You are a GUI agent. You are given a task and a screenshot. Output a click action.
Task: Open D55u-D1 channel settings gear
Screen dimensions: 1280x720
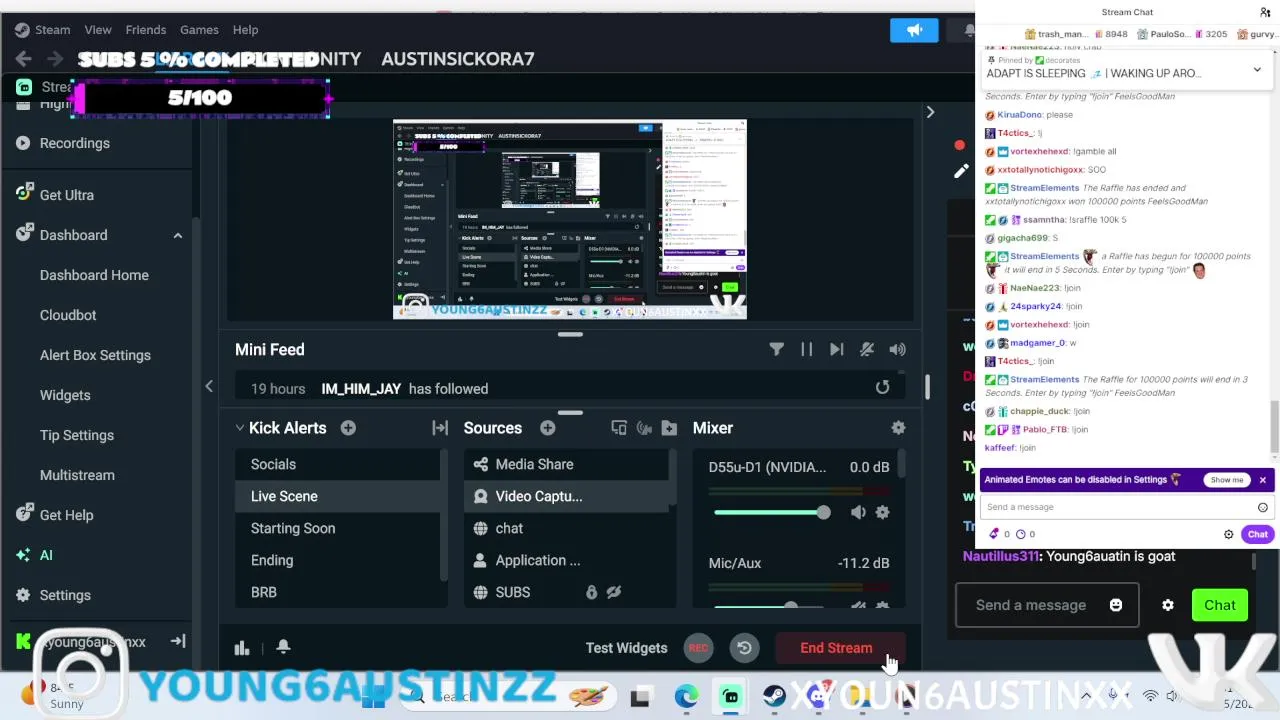[882, 512]
